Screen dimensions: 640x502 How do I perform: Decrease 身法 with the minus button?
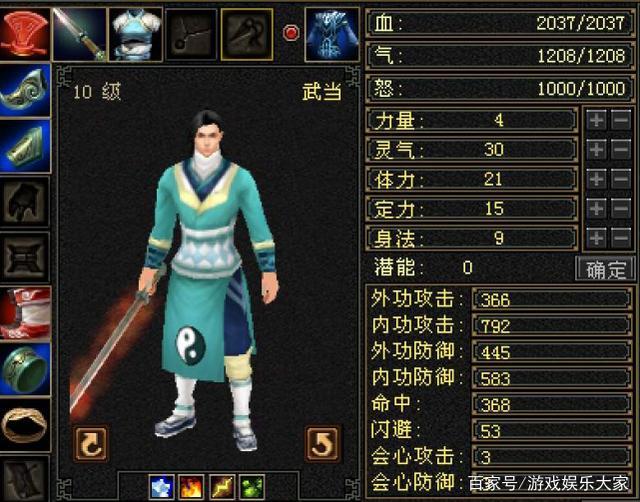click(x=621, y=238)
